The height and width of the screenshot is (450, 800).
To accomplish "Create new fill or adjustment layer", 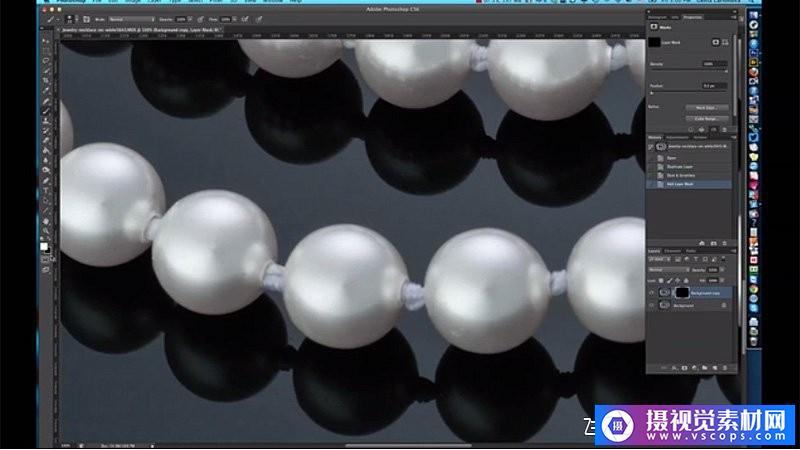I will click(694, 368).
